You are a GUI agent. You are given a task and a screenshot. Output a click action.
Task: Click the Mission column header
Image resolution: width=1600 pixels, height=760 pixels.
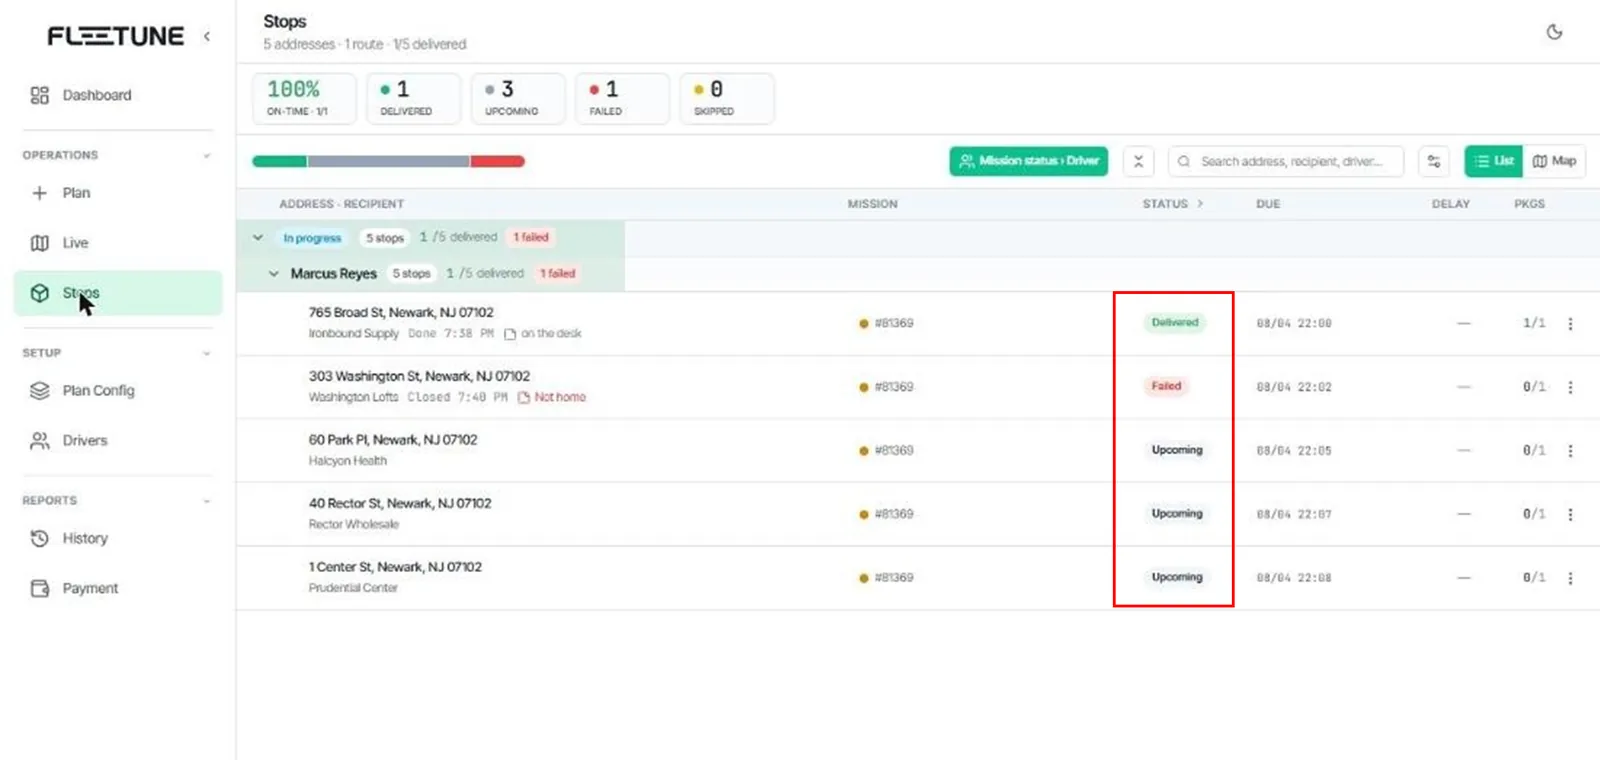tap(873, 204)
